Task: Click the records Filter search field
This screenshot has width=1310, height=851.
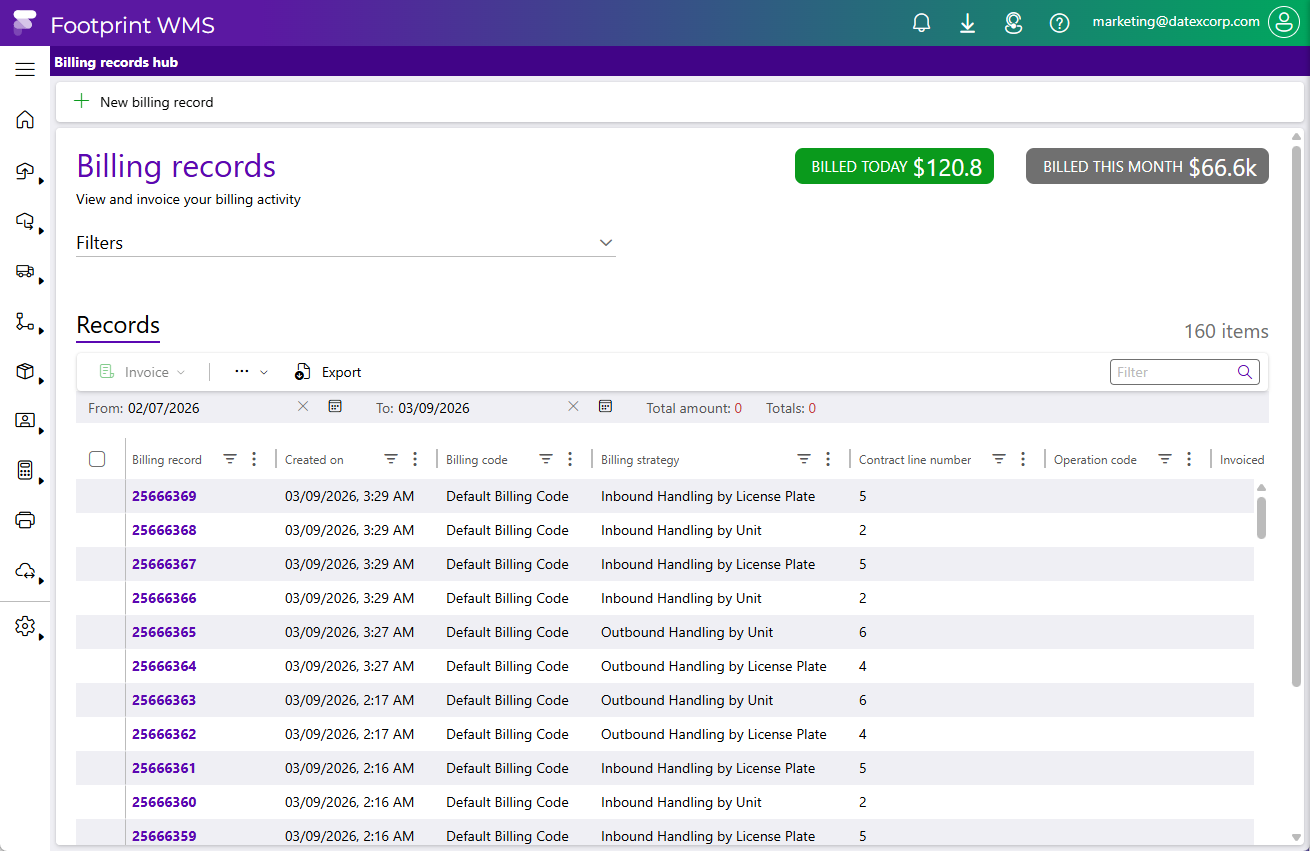Action: click(1174, 372)
